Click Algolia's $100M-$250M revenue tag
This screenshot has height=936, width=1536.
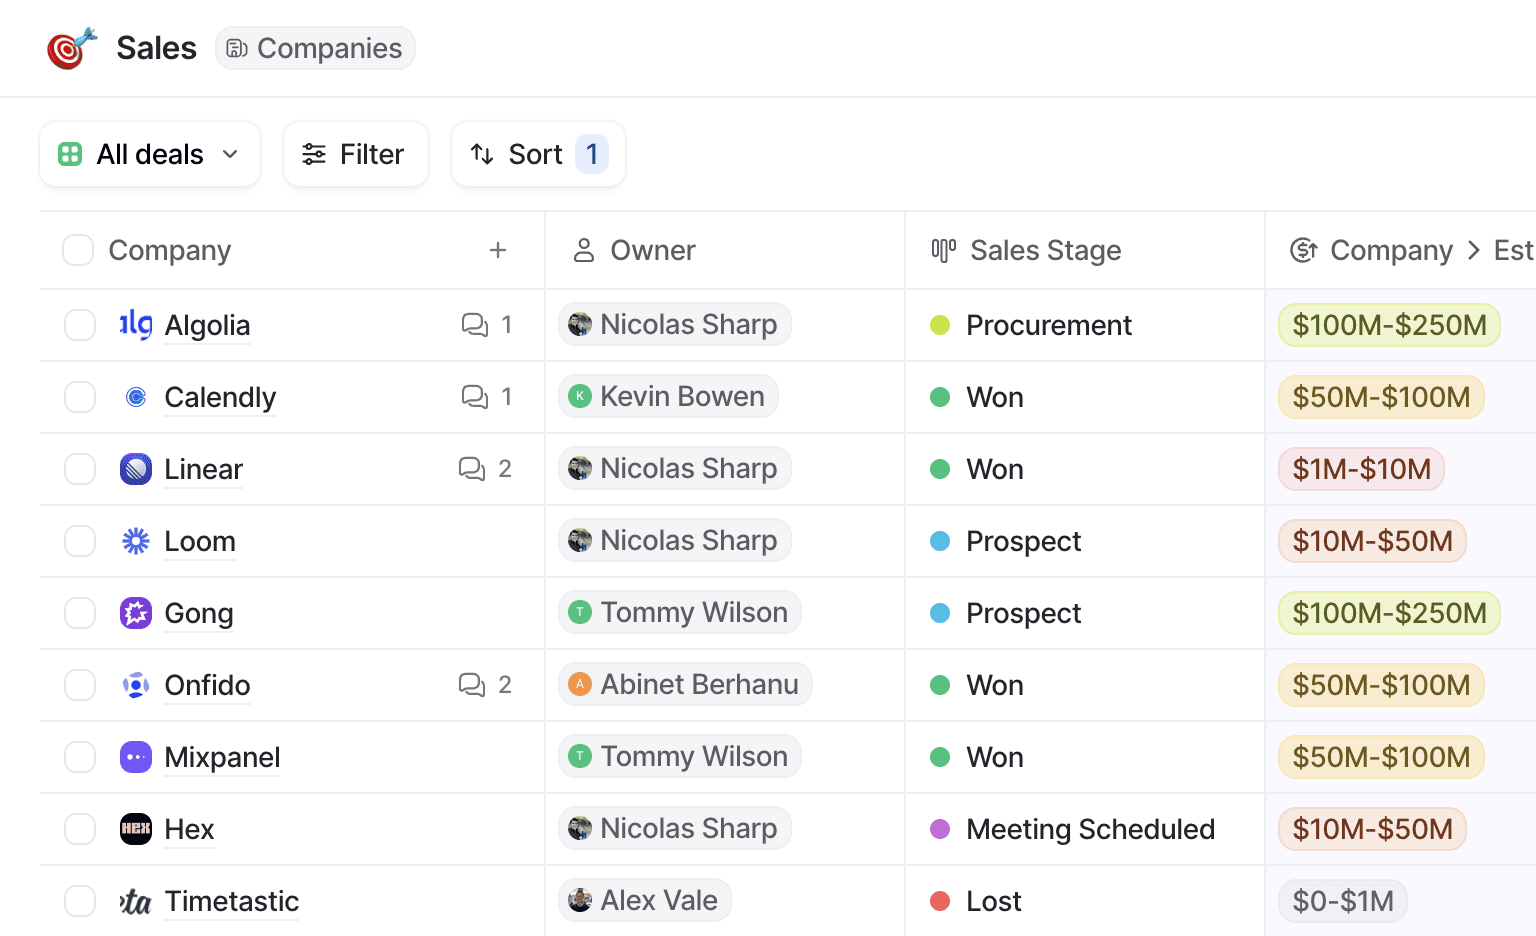(x=1389, y=325)
